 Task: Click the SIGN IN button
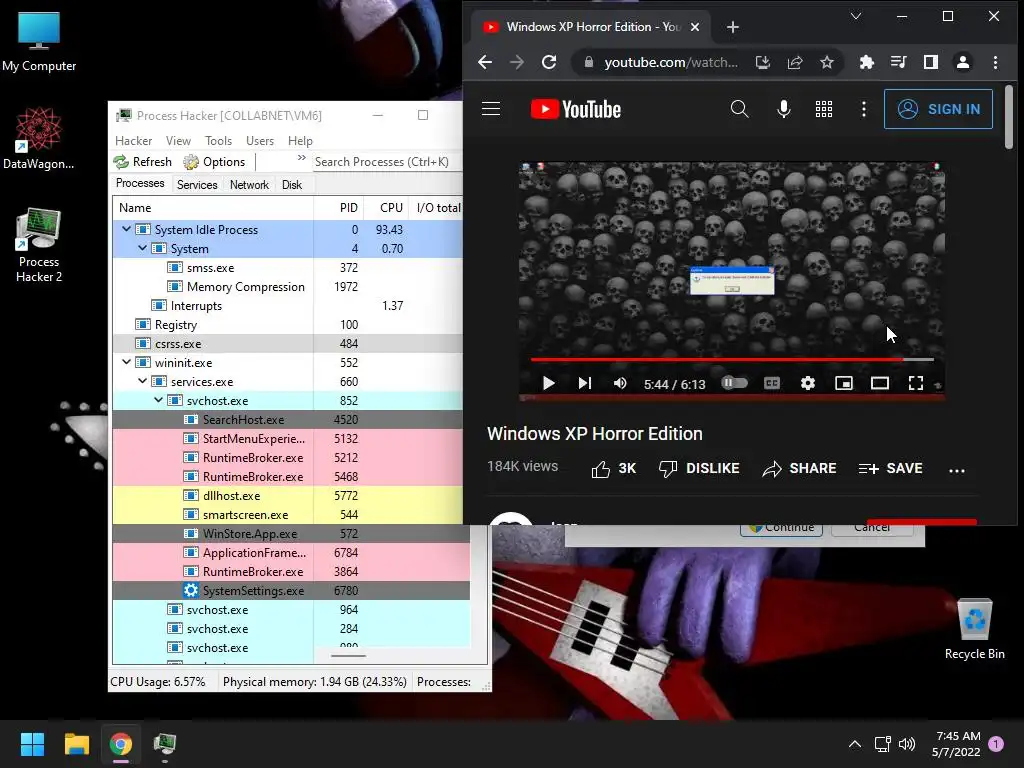pyautogui.click(x=938, y=109)
